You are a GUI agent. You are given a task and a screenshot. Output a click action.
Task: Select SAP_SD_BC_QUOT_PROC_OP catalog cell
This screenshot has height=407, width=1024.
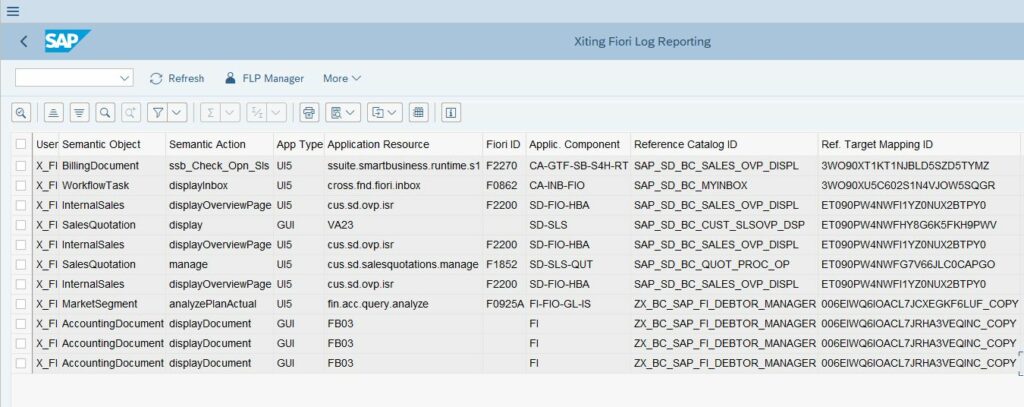(724, 265)
